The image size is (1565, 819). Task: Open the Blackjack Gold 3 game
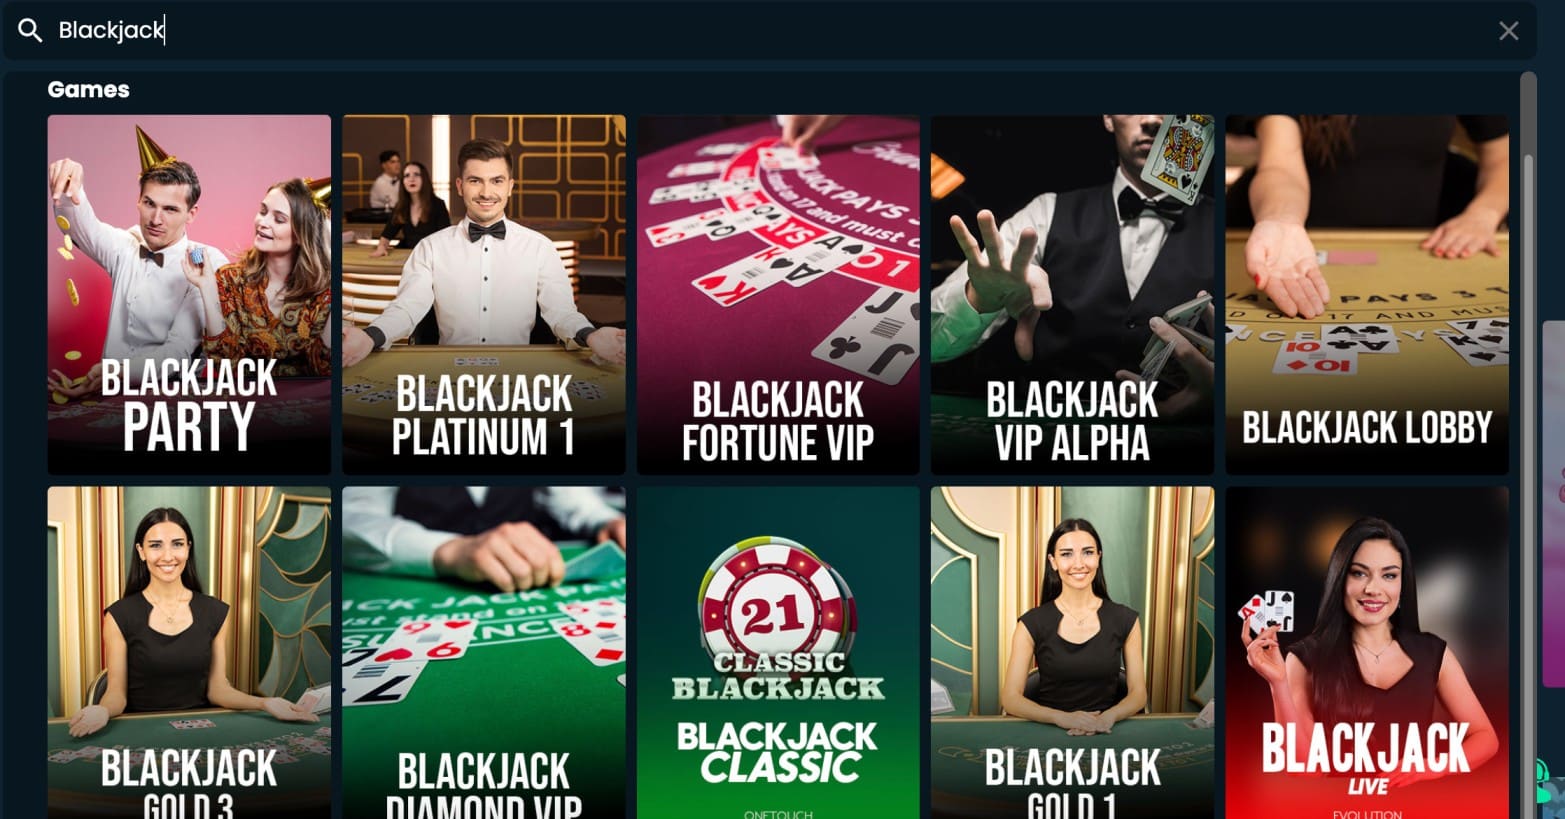(189, 653)
